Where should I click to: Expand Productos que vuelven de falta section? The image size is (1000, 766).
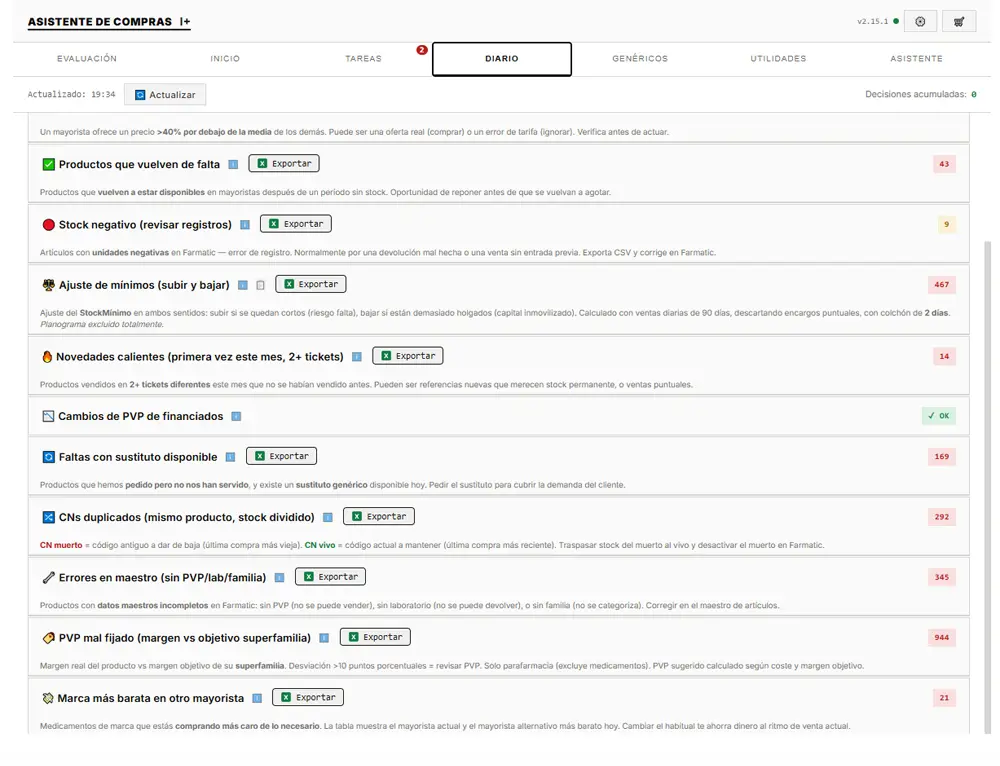(139, 165)
